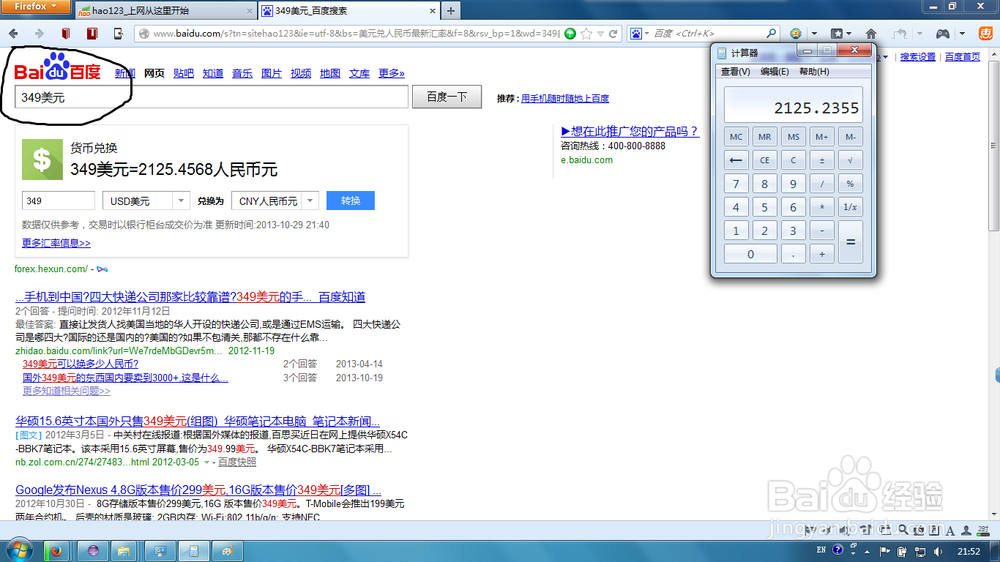
Task: Click the orange shopping icon on toolbar
Action: click(x=985, y=33)
